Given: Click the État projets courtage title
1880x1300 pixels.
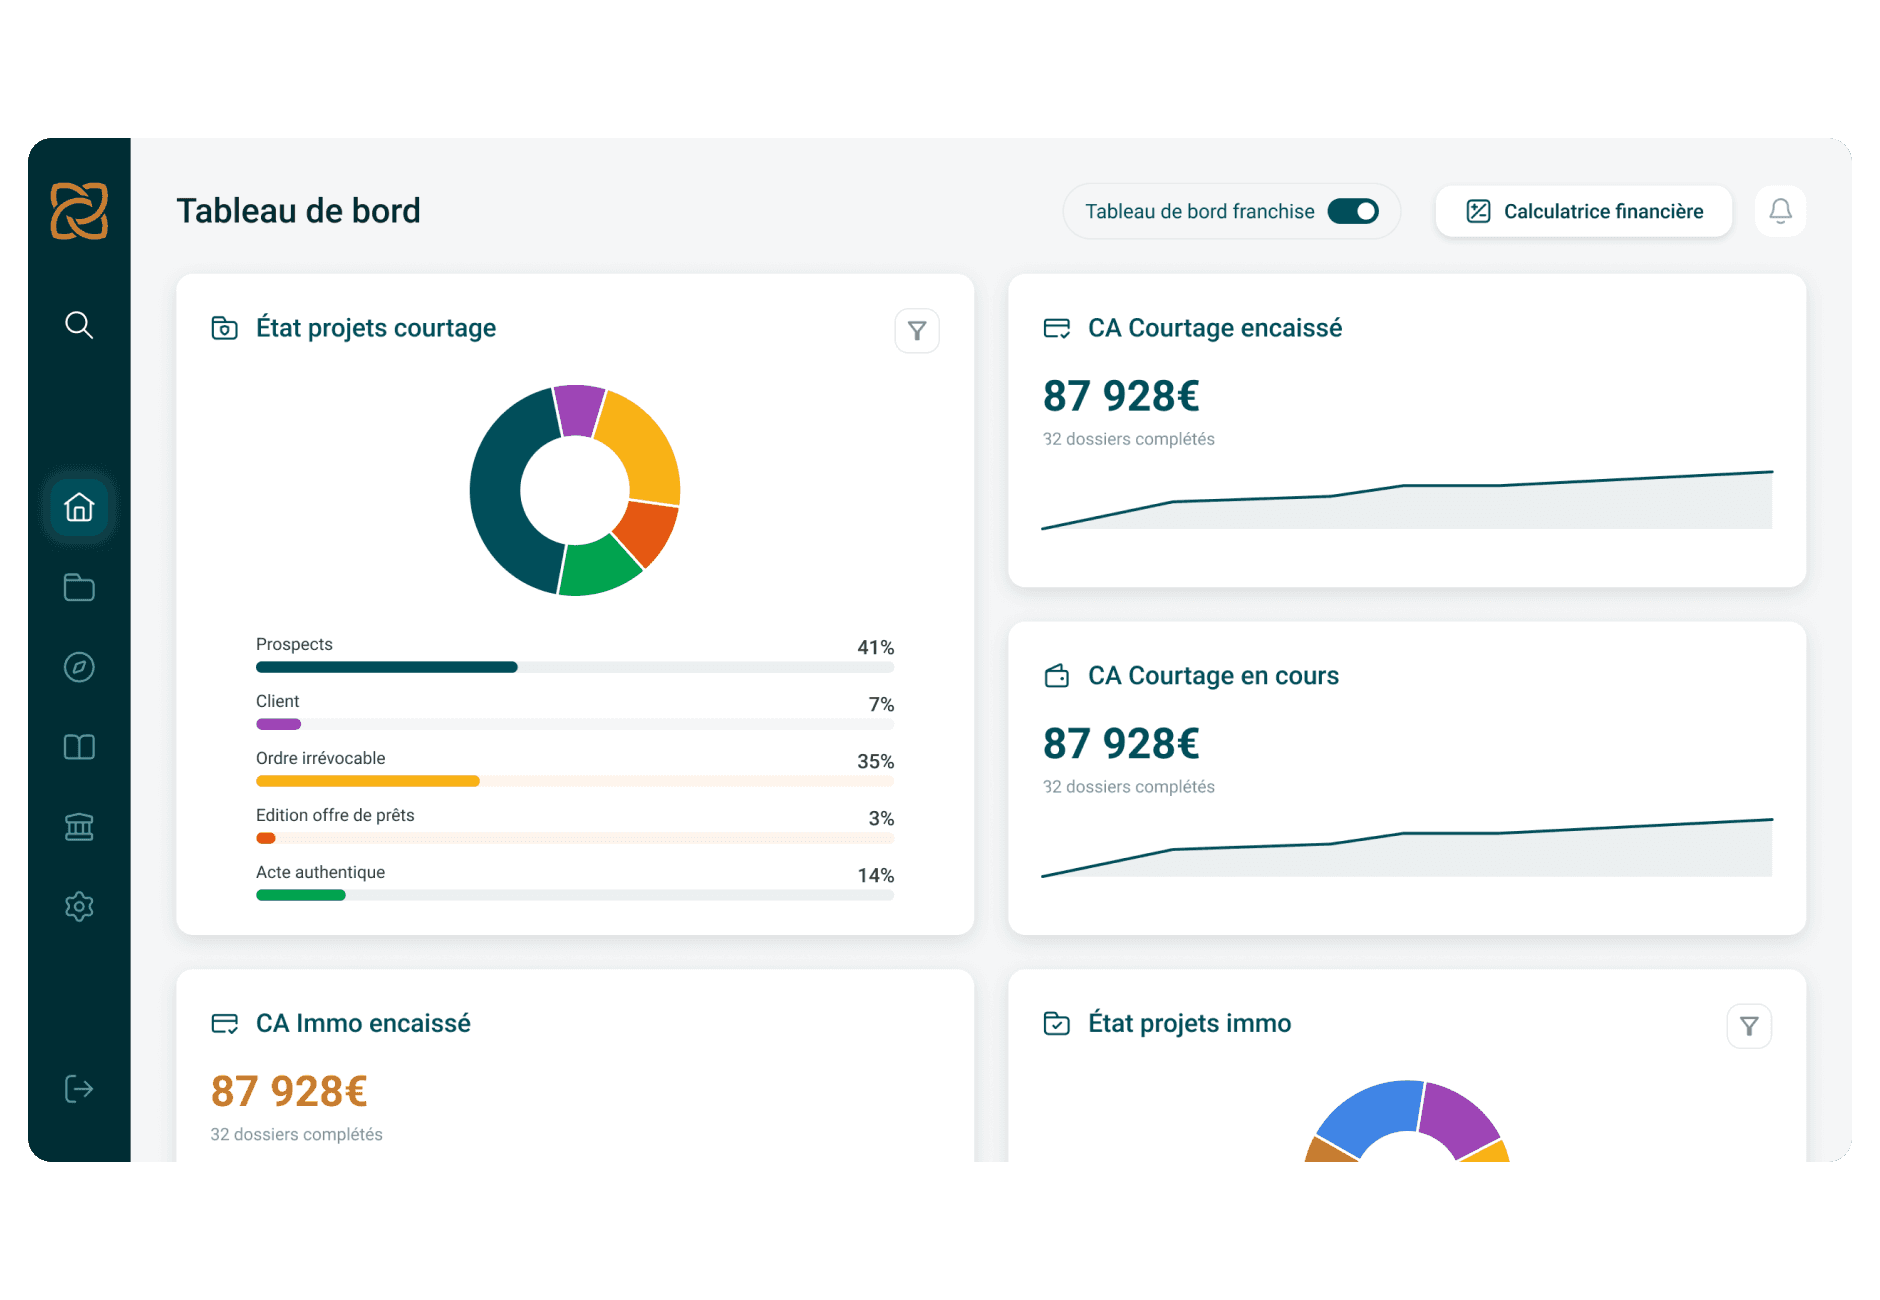Looking at the screenshot, I should [376, 328].
